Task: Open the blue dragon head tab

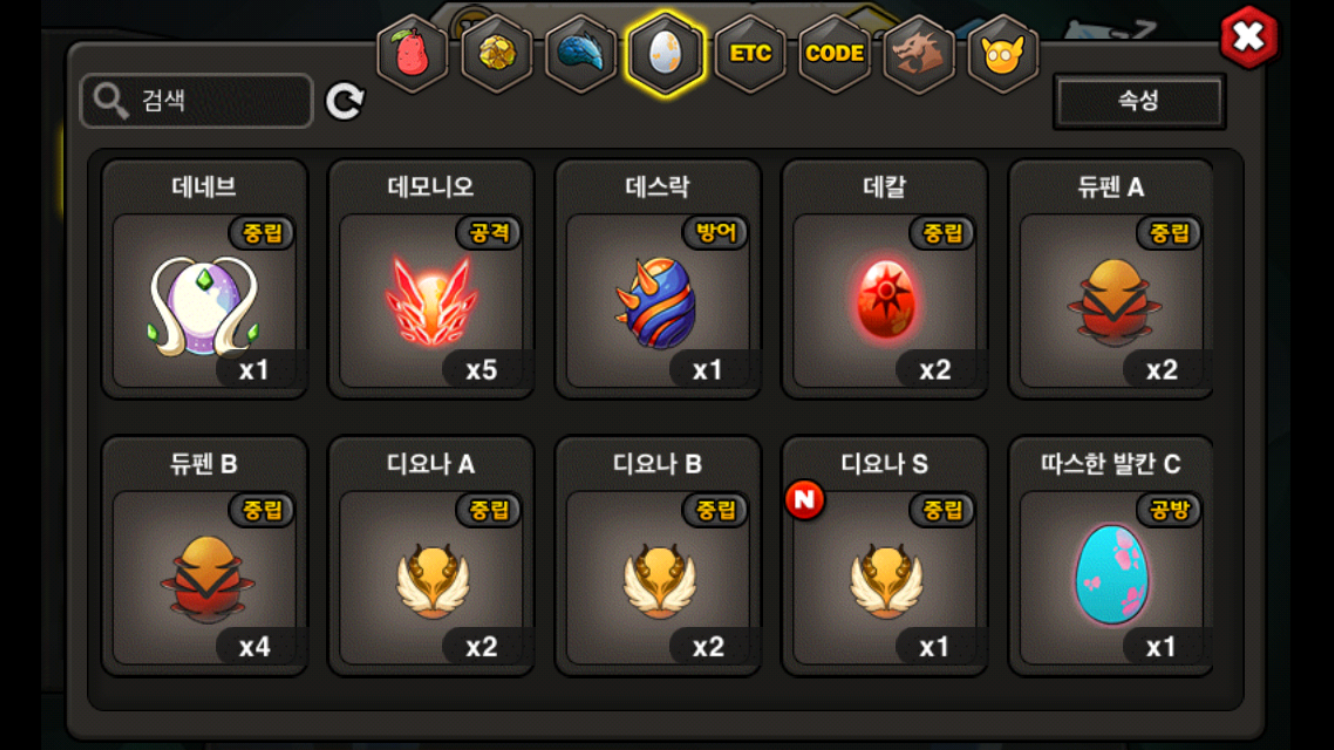Action: pyautogui.click(x=580, y=53)
